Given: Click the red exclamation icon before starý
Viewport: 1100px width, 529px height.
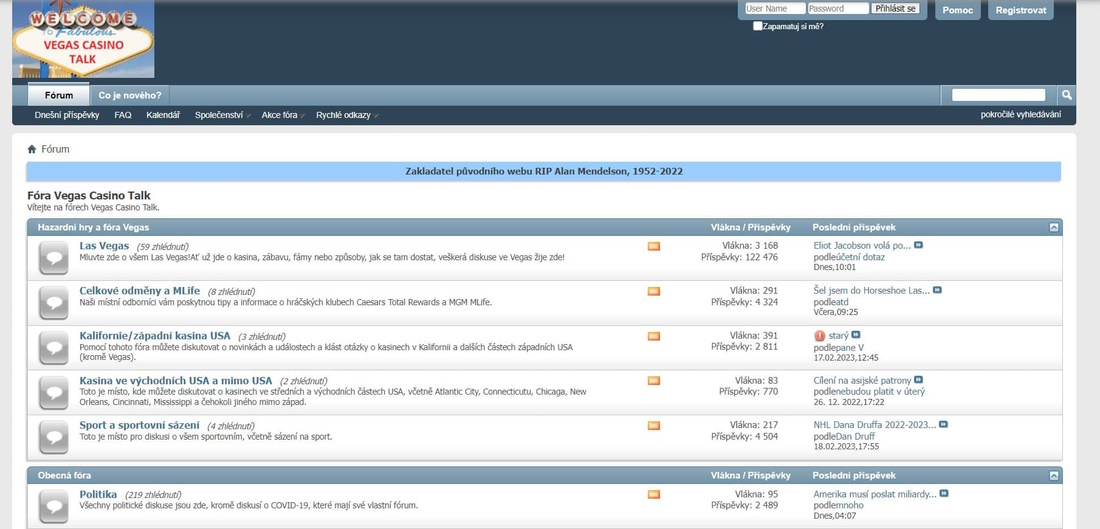Looking at the screenshot, I should pyautogui.click(x=819, y=336).
